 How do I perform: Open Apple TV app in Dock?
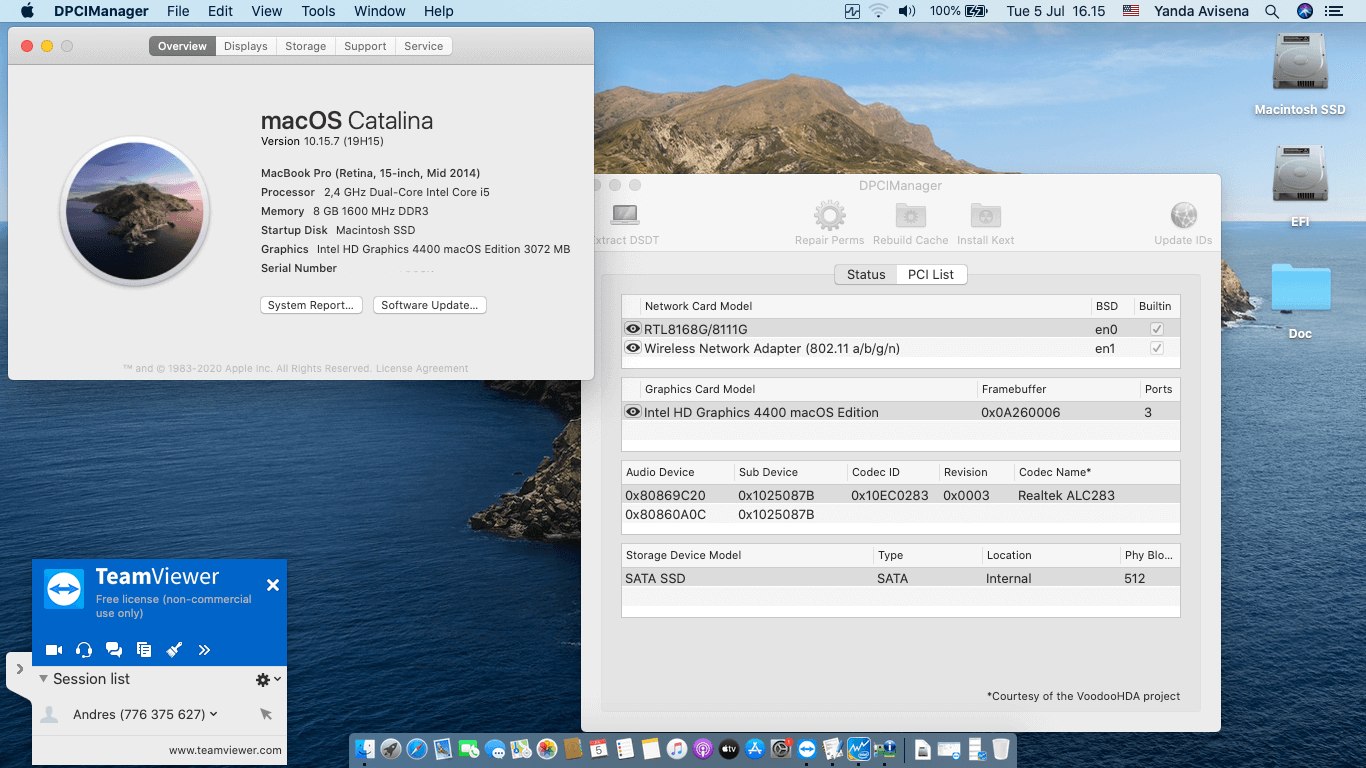coord(728,748)
